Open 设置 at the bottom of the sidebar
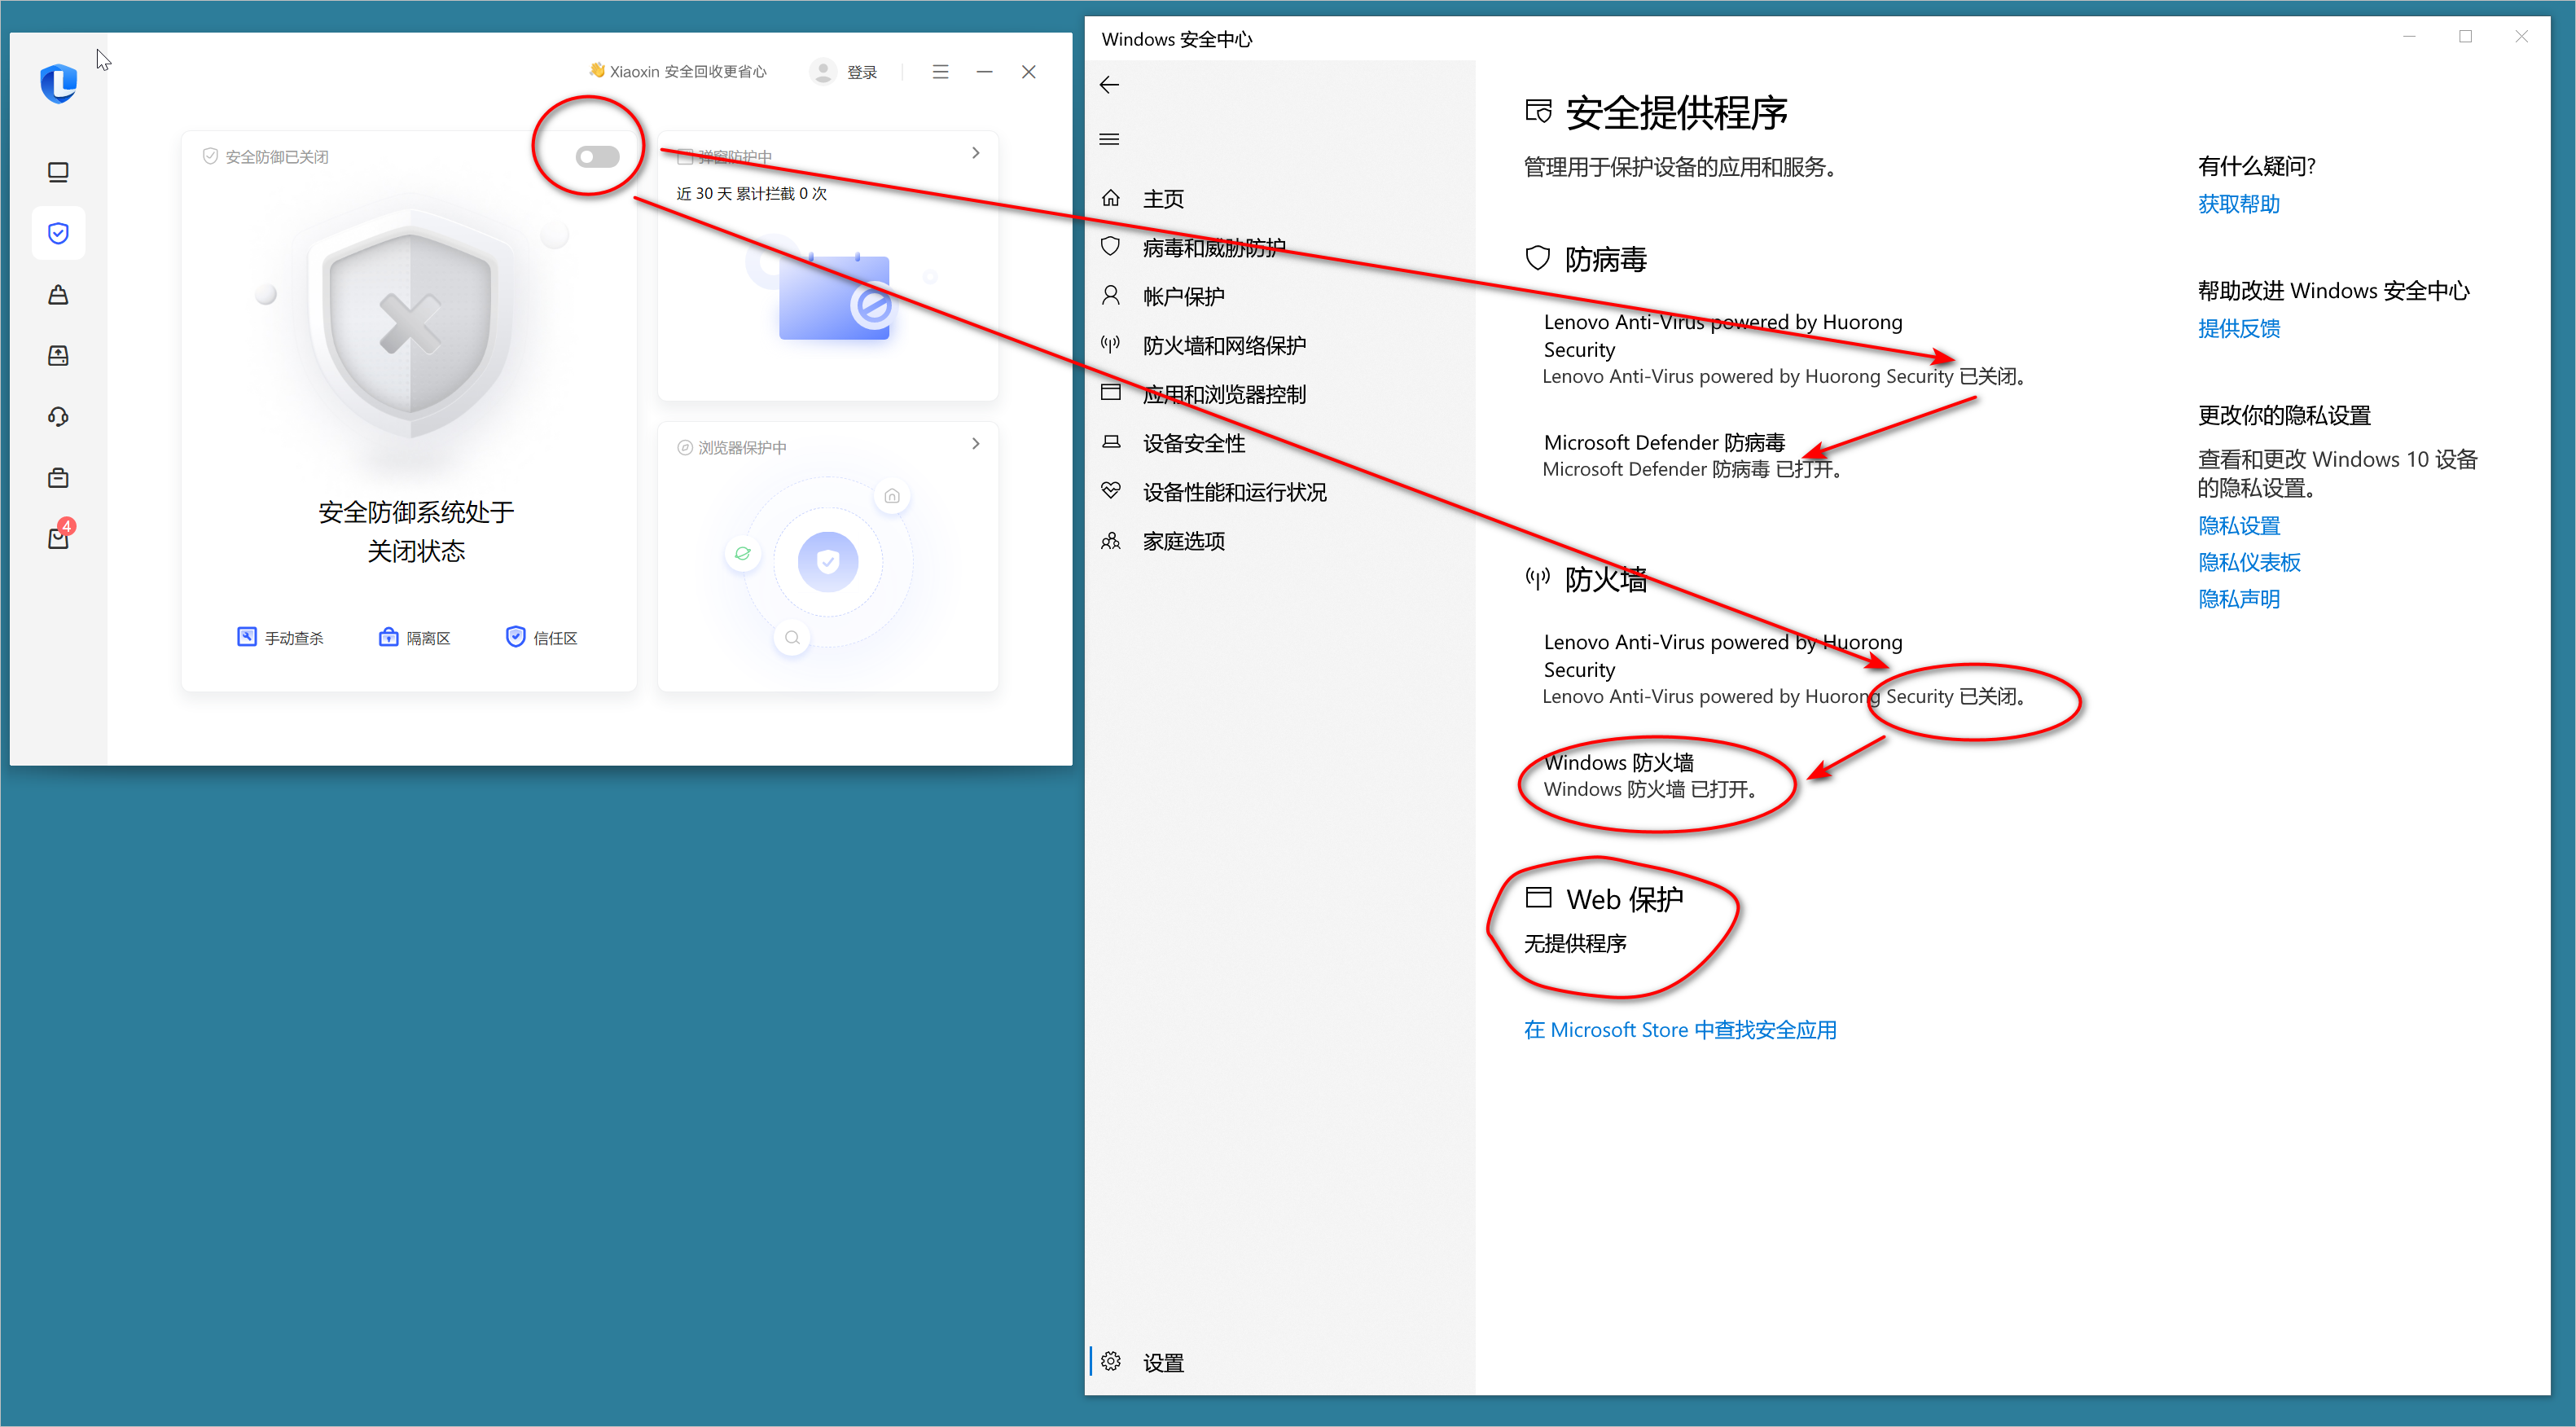 tap(1162, 1362)
